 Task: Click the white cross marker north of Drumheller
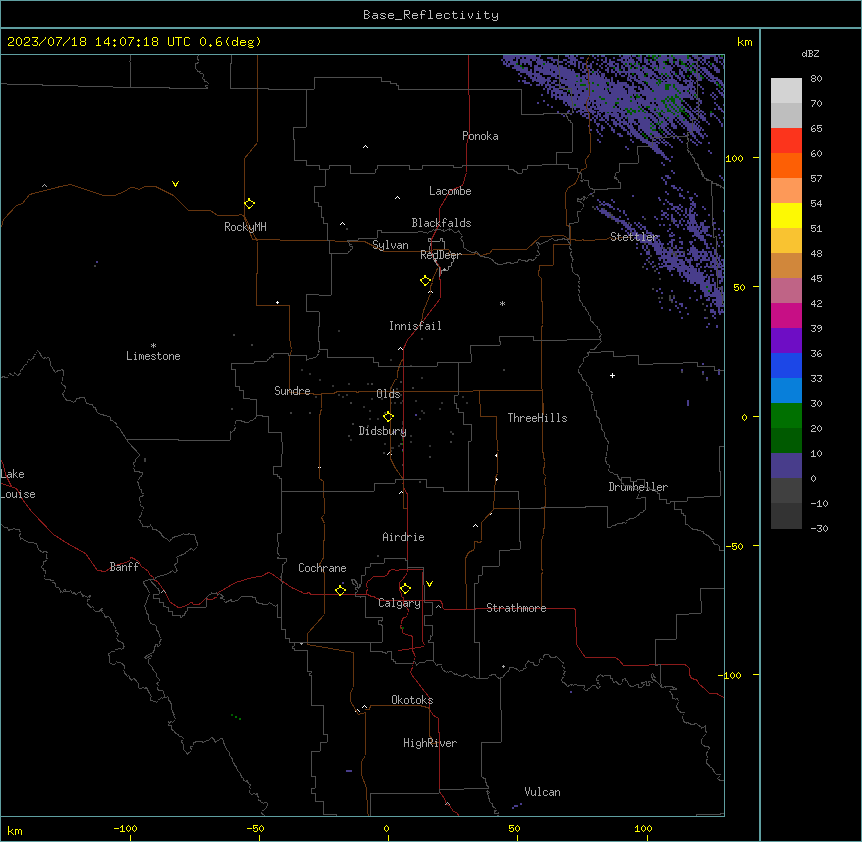612,375
